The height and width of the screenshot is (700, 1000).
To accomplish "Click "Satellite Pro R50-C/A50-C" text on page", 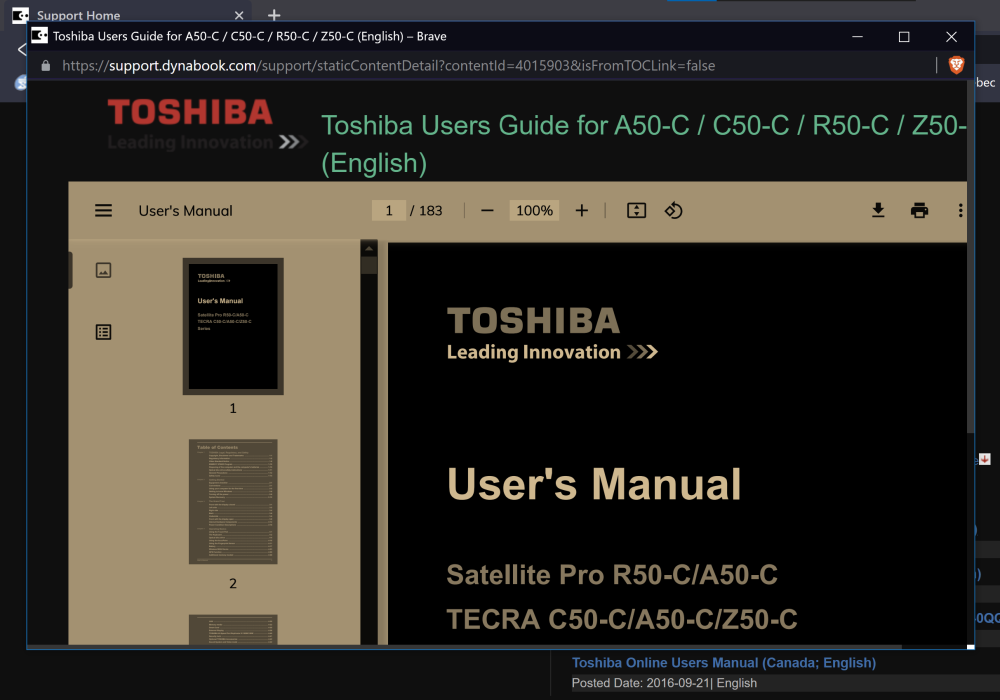I will tap(612, 574).
